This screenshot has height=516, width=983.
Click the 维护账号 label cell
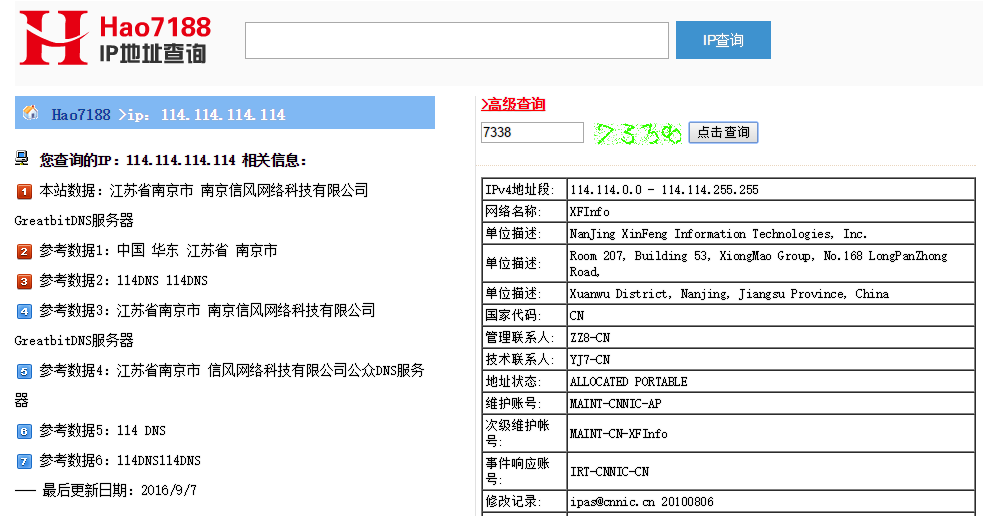(524, 403)
